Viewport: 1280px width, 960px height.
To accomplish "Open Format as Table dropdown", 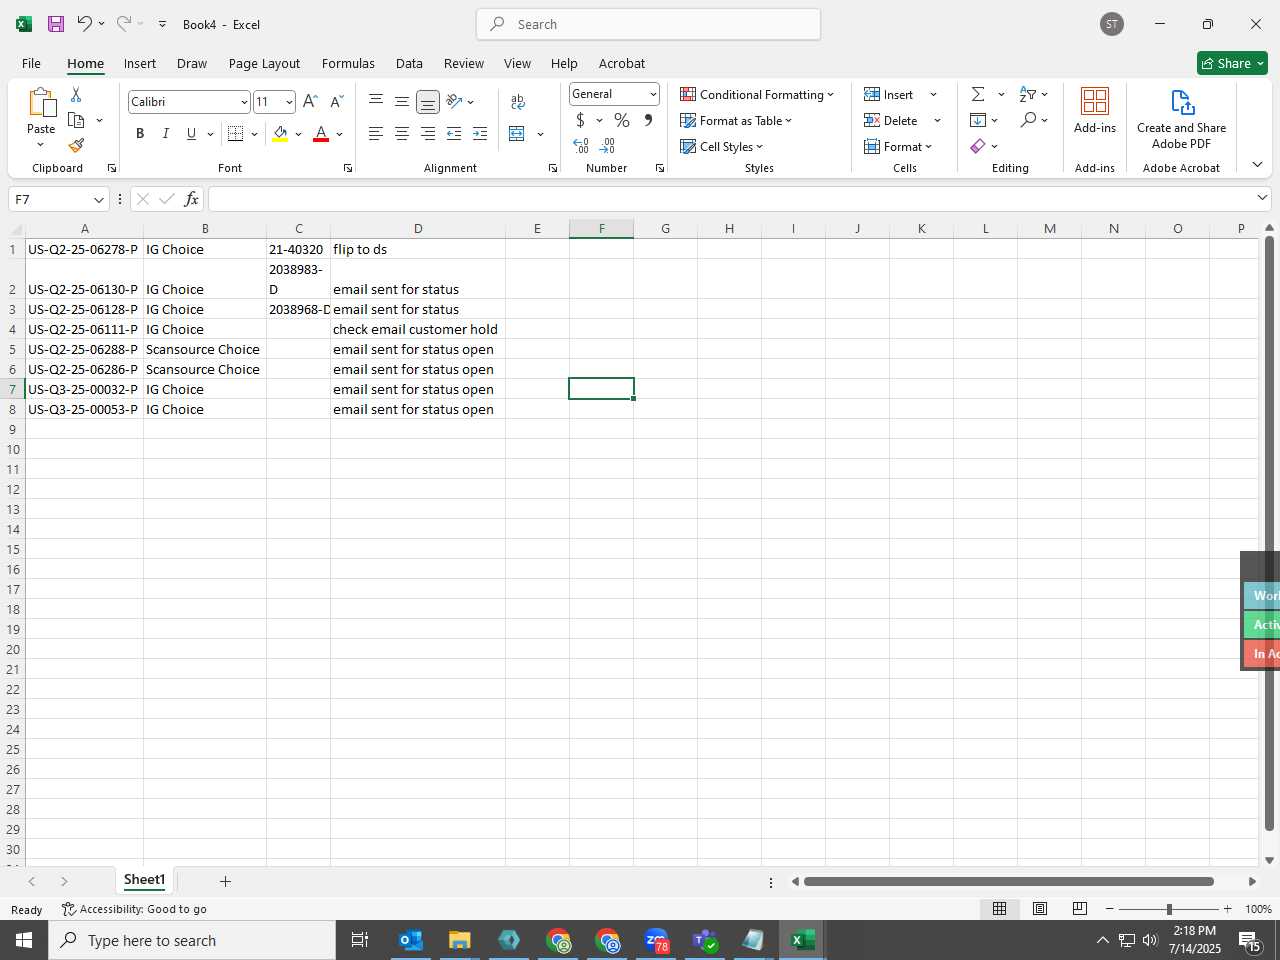I will click(x=736, y=120).
